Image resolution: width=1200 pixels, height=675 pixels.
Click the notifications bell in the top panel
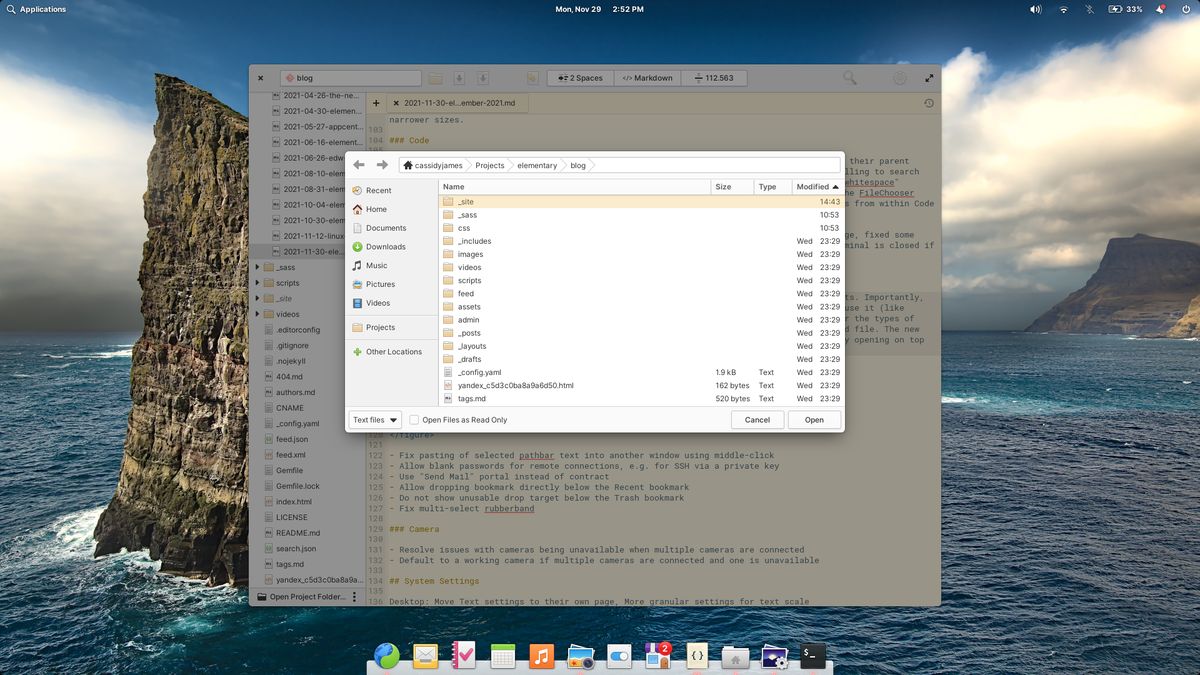(x=1159, y=9)
